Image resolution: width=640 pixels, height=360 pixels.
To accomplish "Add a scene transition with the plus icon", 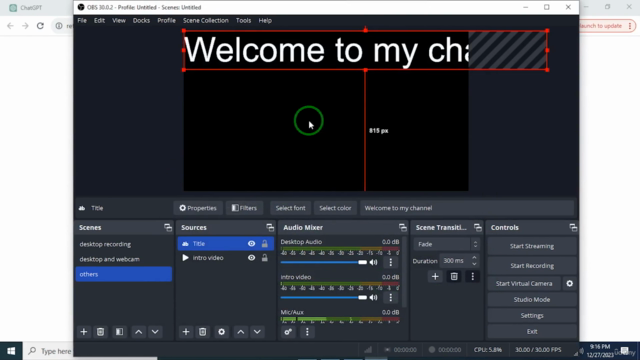I will [x=435, y=276].
